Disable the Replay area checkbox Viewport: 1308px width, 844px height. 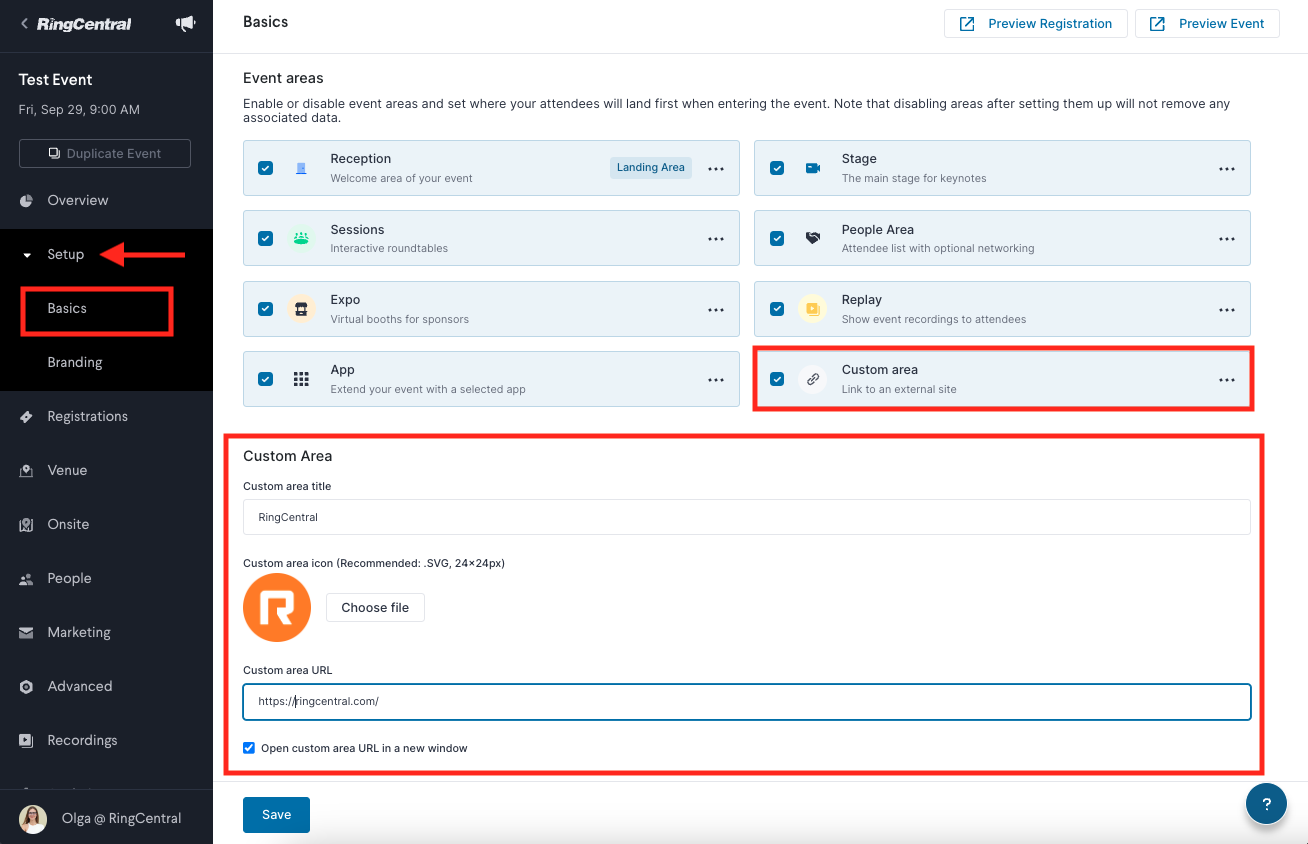[x=777, y=309]
